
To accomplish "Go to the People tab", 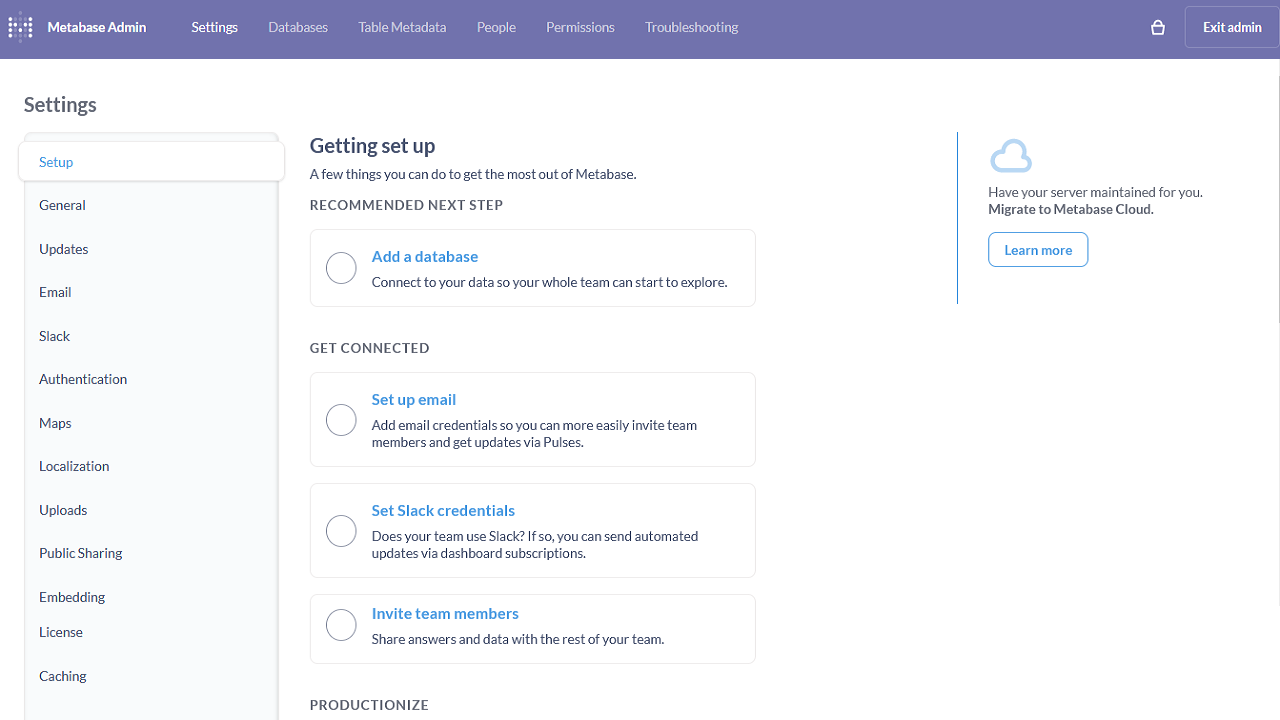I will click(x=496, y=28).
